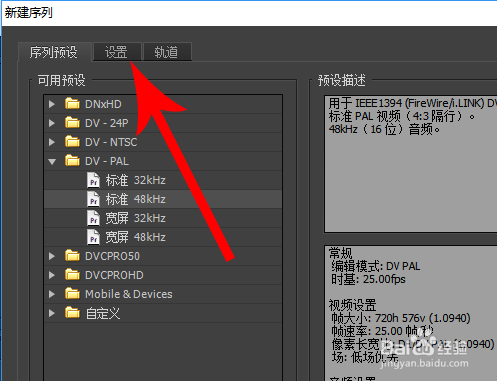Select the 序列预设 tab
497x381 pixels.
click(x=55, y=52)
